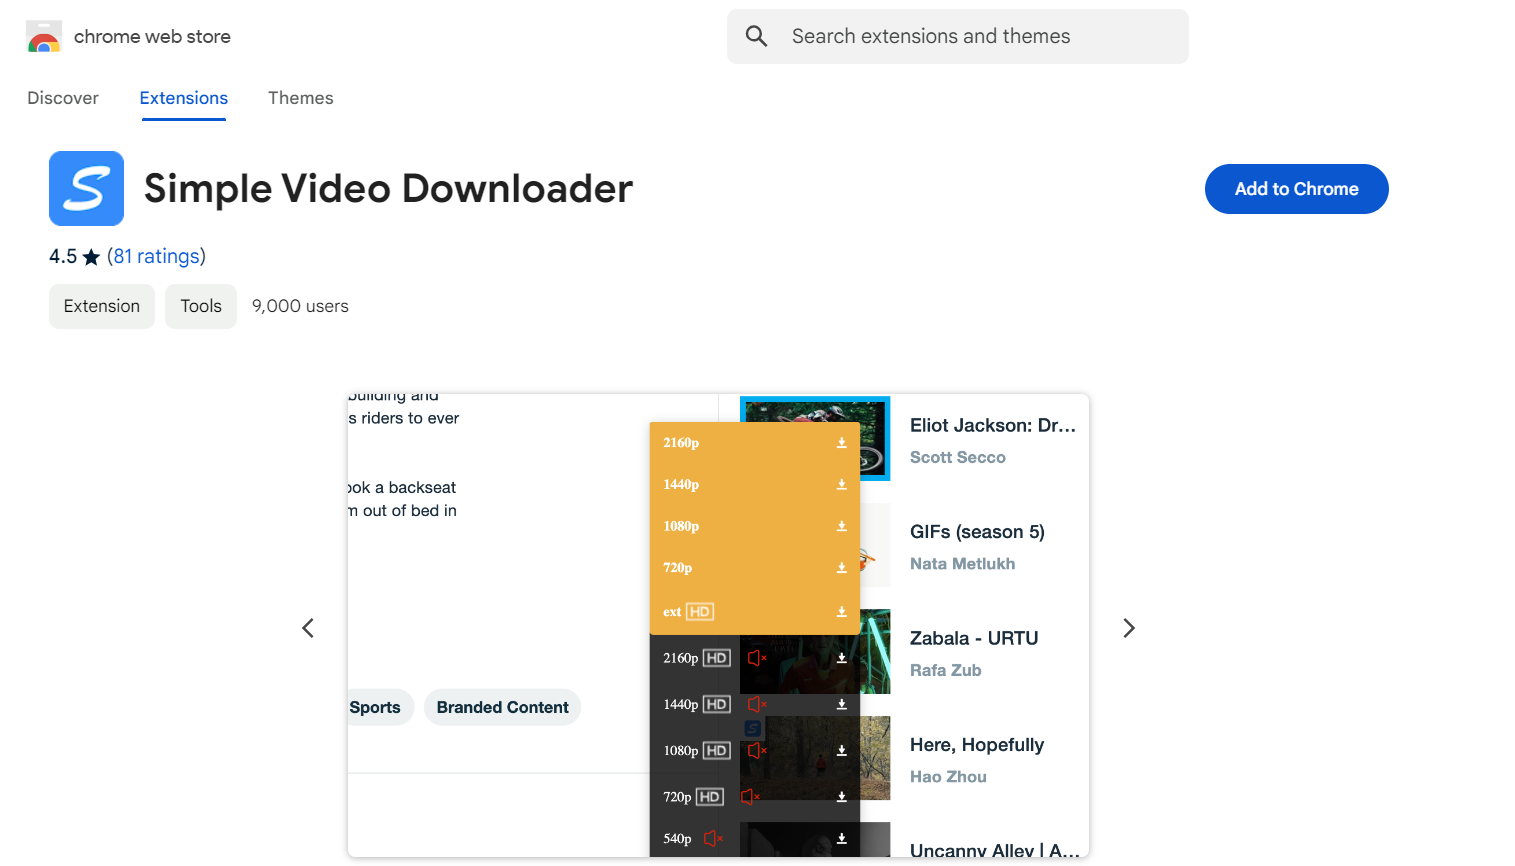
Task: Click download icon for orange 2160p row
Action: point(842,443)
